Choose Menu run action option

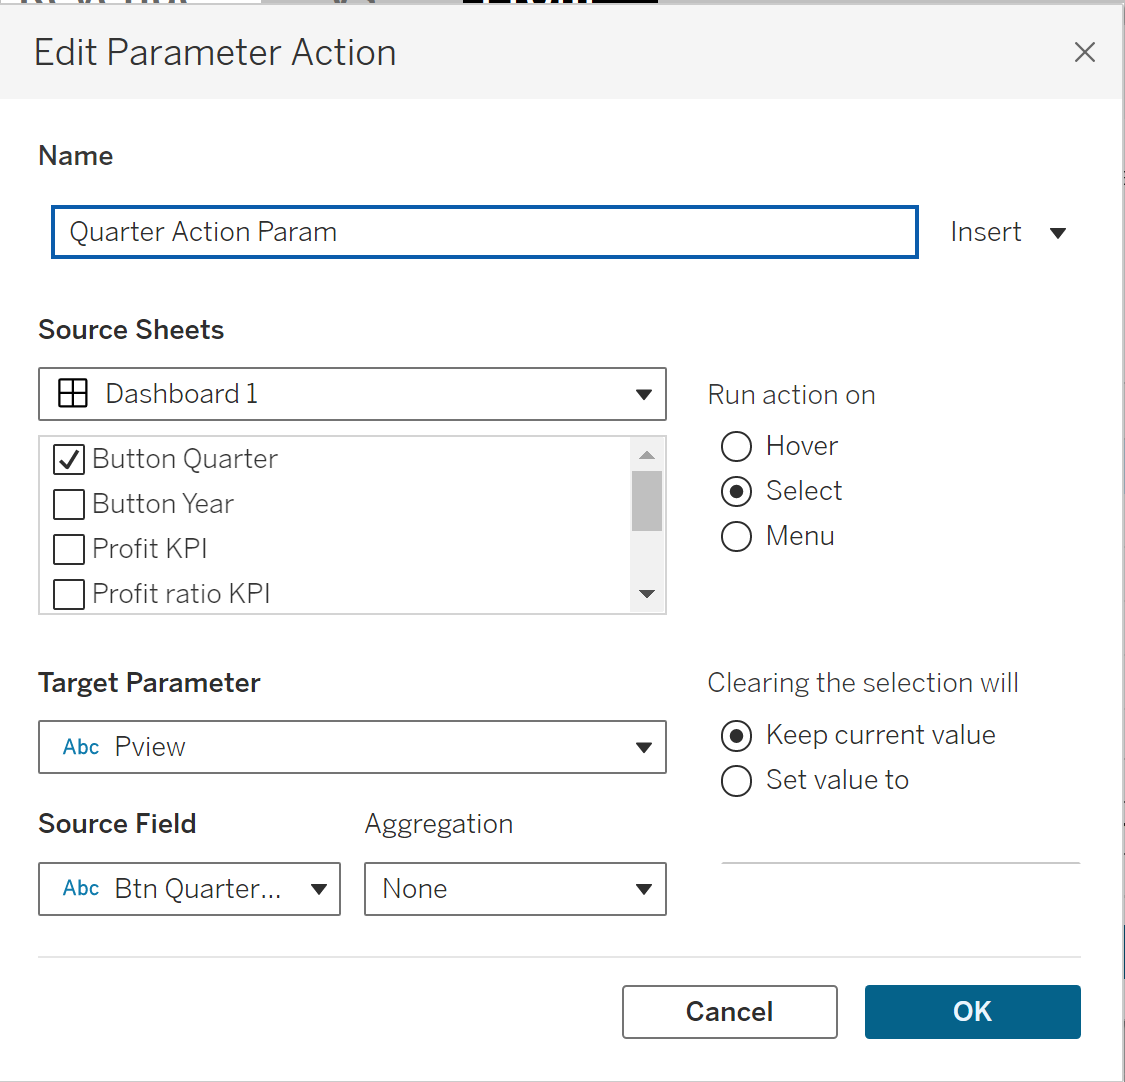(736, 536)
